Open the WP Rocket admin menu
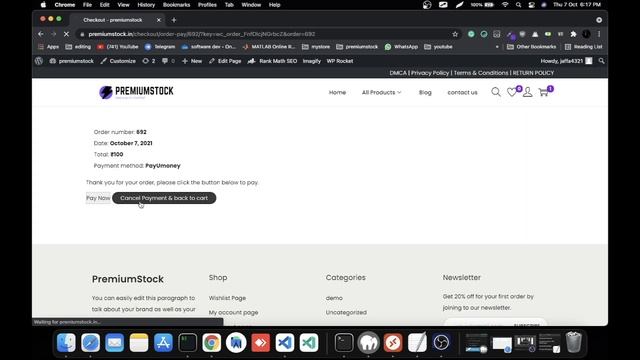This screenshot has width=640, height=360. pyautogui.click(x=340, y=61)
